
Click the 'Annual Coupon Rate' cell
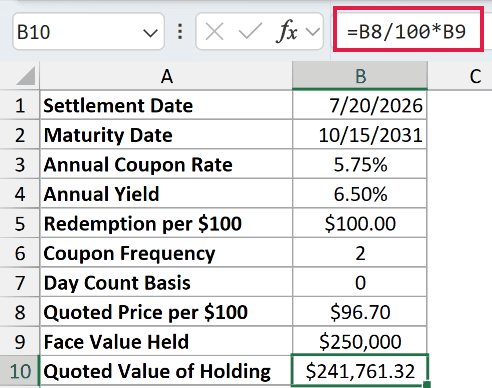(166, 164)
